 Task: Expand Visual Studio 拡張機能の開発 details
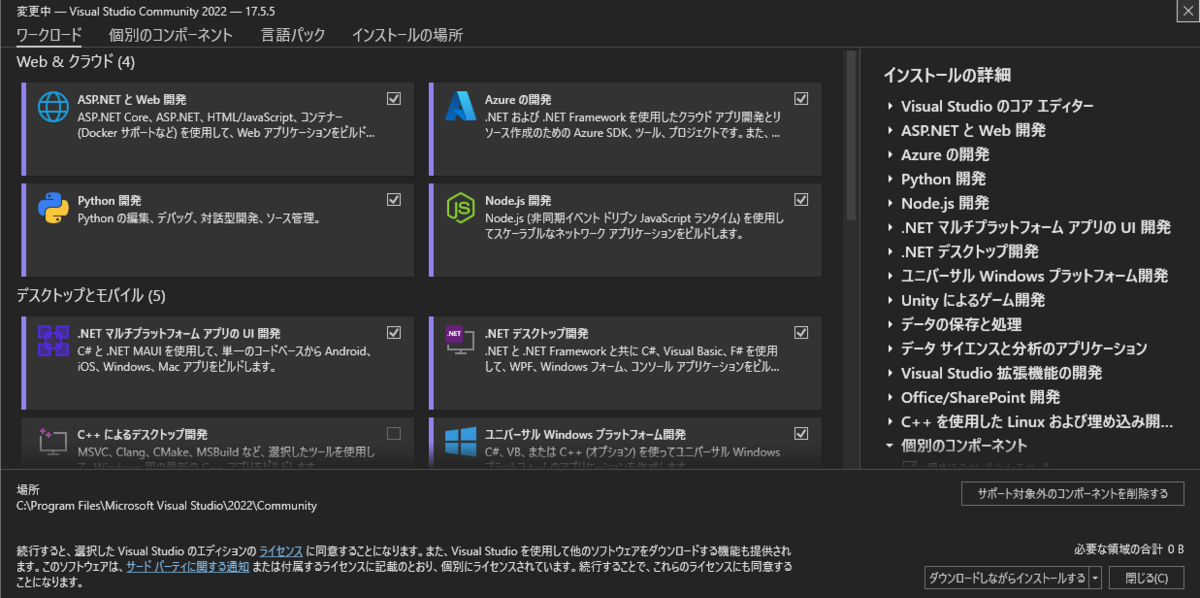pos(889,373)
